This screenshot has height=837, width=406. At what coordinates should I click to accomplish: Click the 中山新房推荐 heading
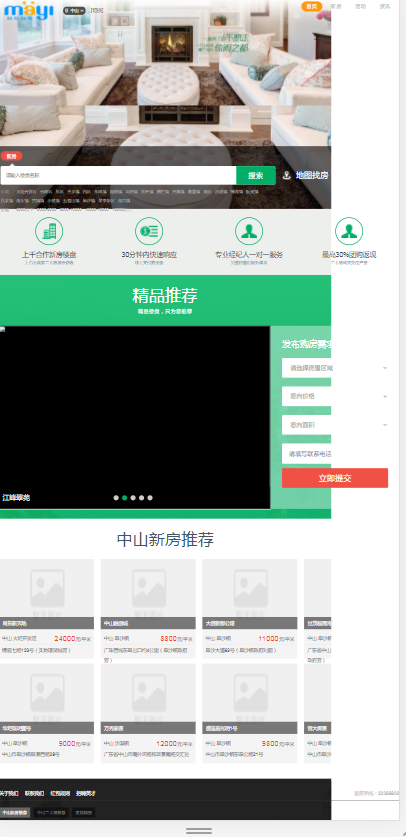(165, 540)
